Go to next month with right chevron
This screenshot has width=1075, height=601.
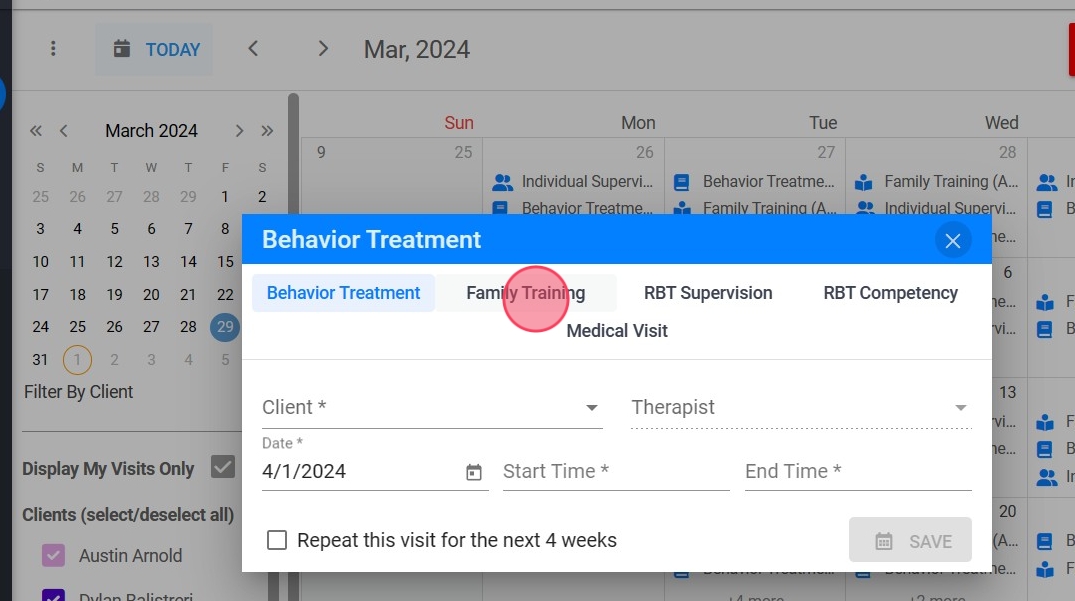pyautogui.click(x=322, y=49)
